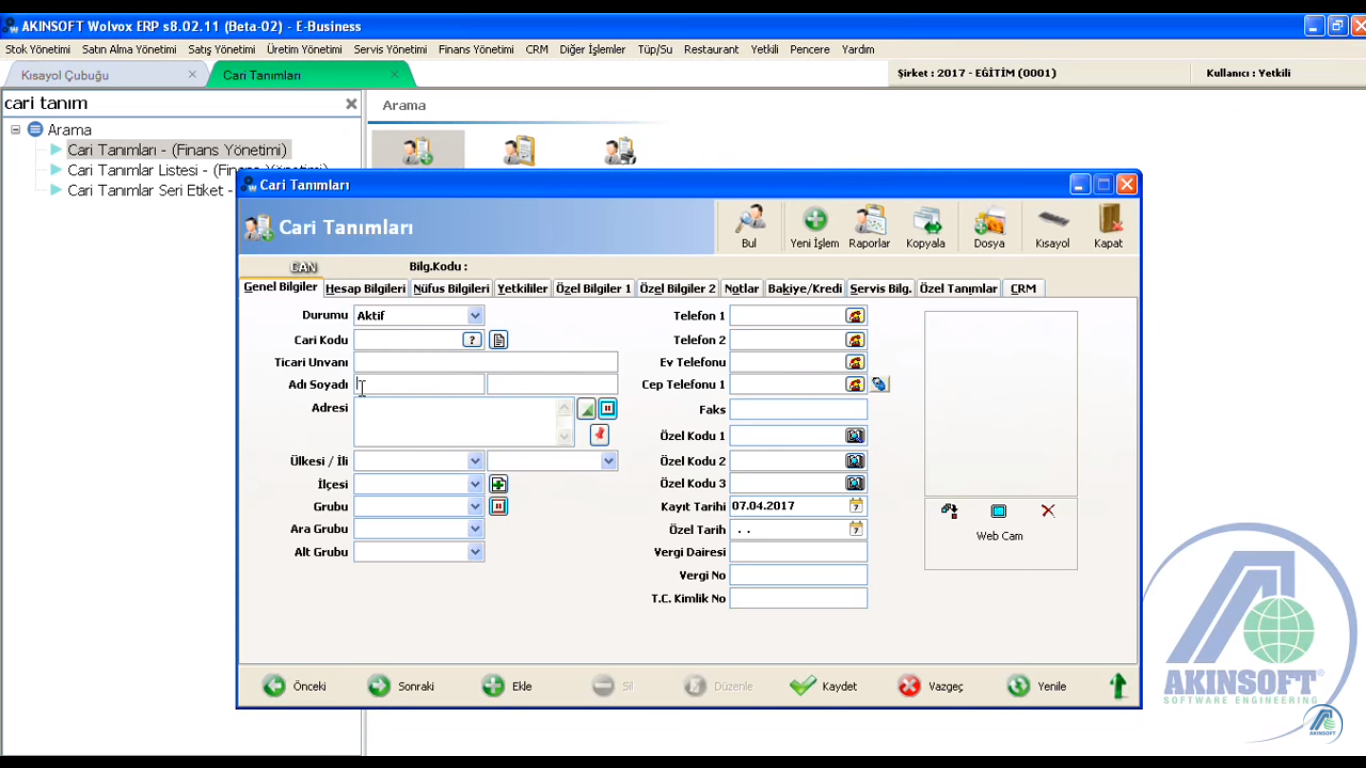Switch to Kısayol Çubuğu tab
The width and height of the screenshot is (1366, 768).
pos(65,75)
